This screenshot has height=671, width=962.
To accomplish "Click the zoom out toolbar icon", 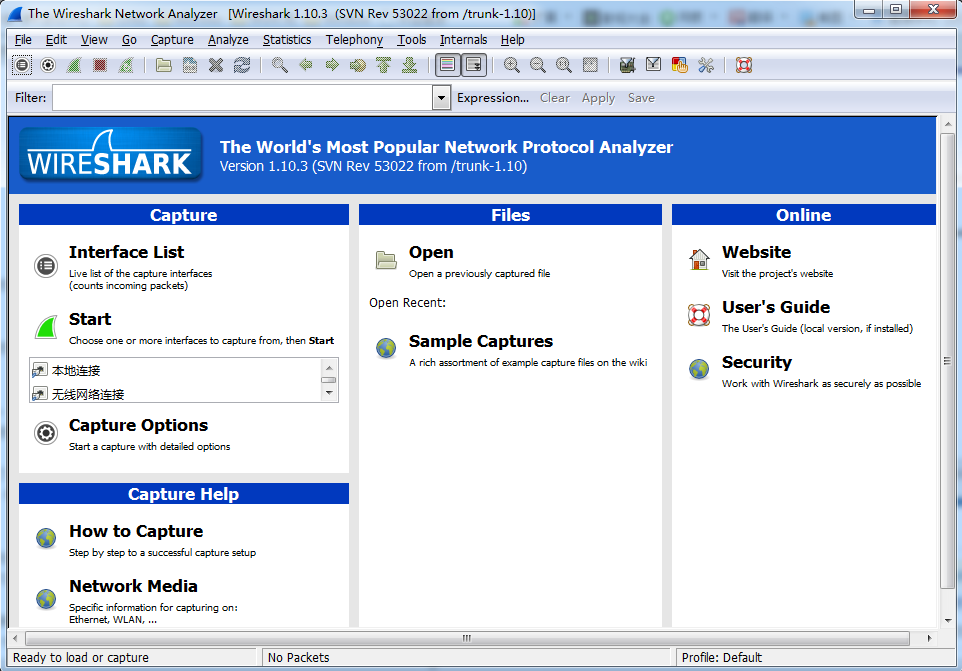I will (x=538, y=65).
